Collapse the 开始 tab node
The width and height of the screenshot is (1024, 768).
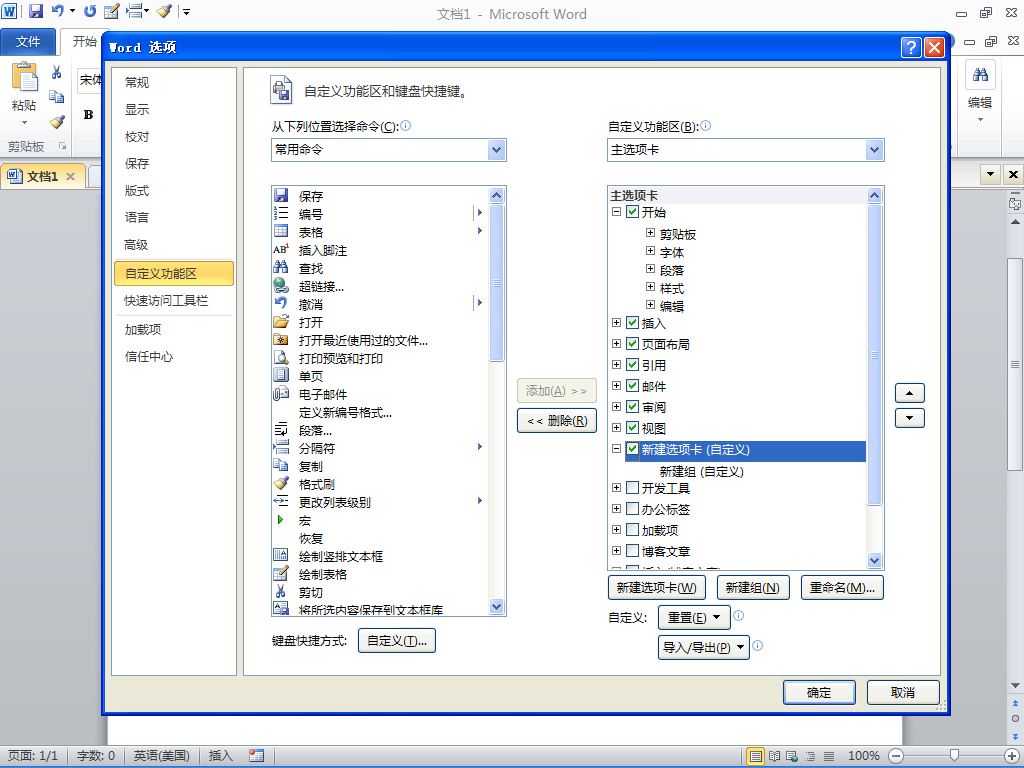(616, 212)
